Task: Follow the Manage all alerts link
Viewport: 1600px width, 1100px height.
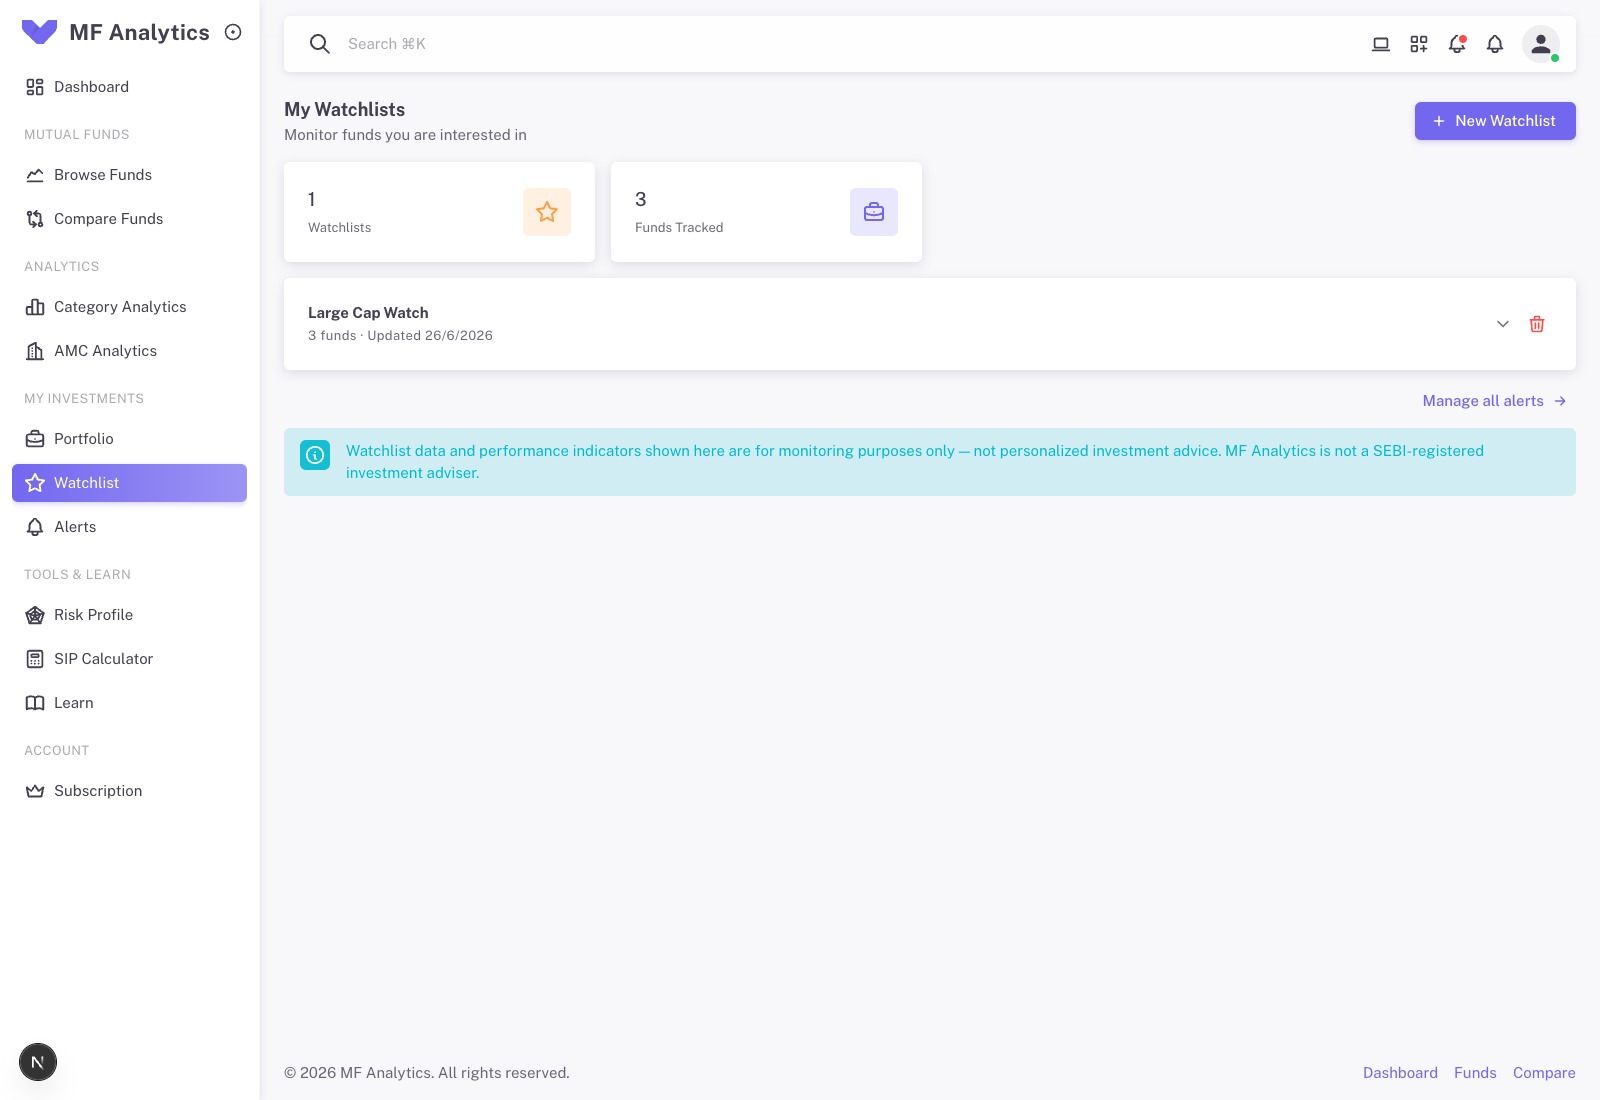Action: tap(1494, 401)
